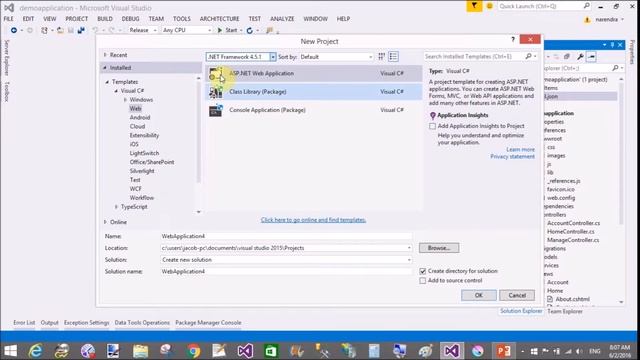The image size is (640, 360).
Task: Click the Solution name input field
Action: pyautogui.click(x=286, y=271)
